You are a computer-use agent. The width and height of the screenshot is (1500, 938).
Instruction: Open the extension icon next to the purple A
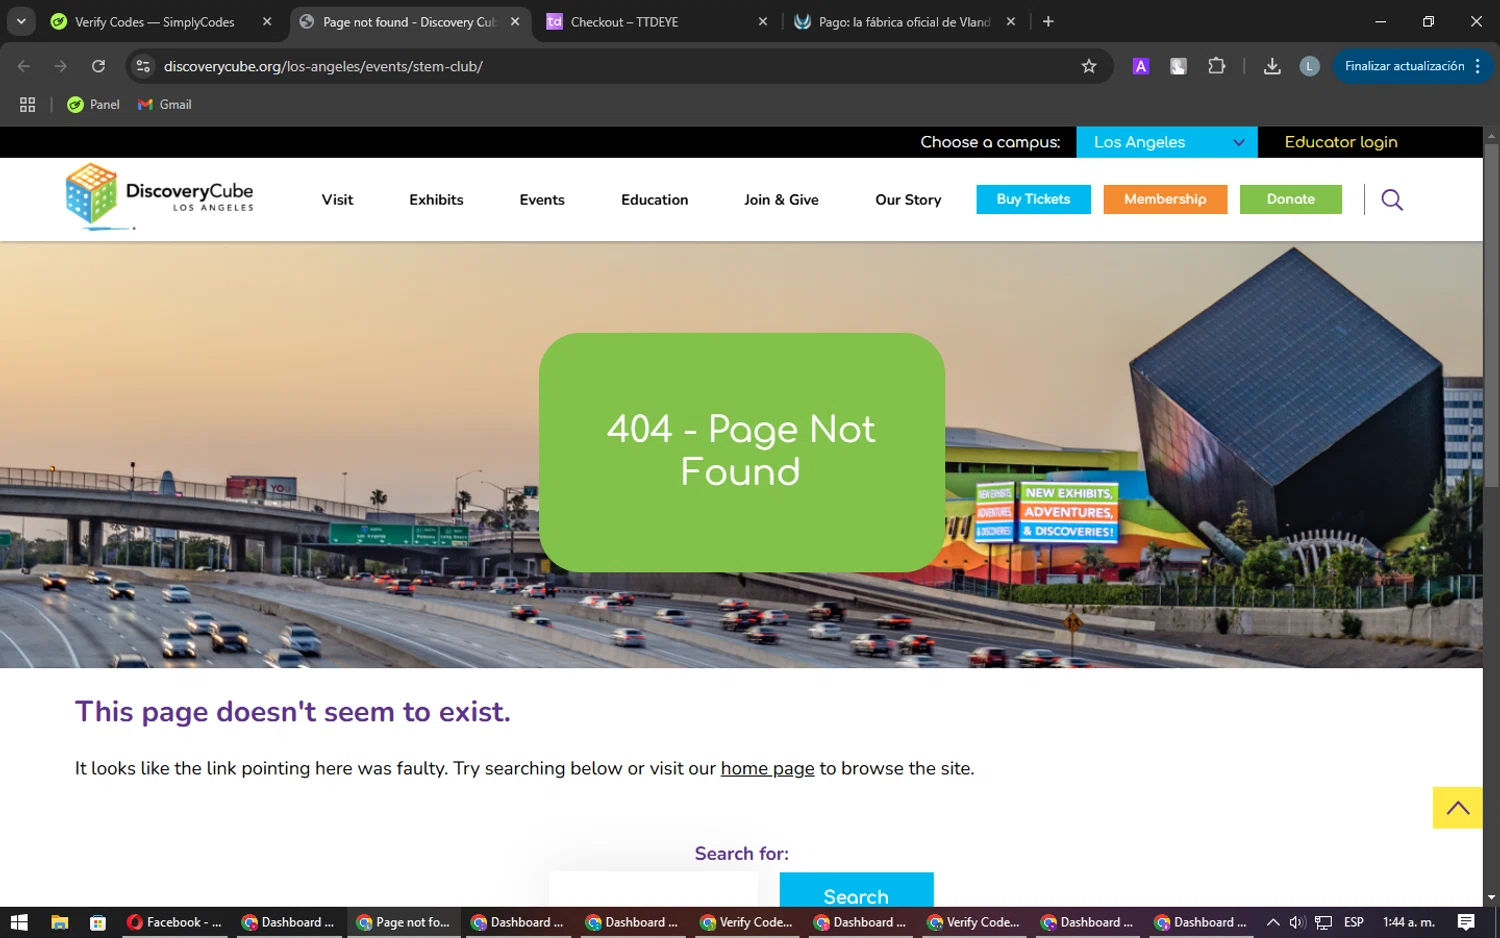[x=1179, y=66]
